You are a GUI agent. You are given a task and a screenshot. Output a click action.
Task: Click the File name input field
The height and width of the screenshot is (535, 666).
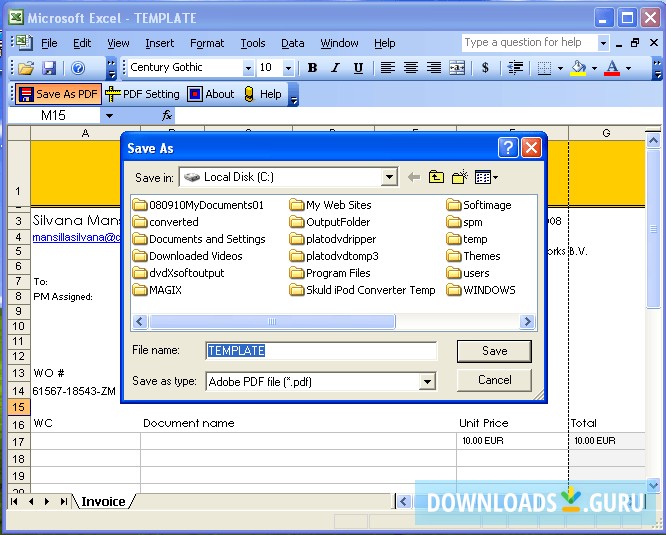click(321, 351)
